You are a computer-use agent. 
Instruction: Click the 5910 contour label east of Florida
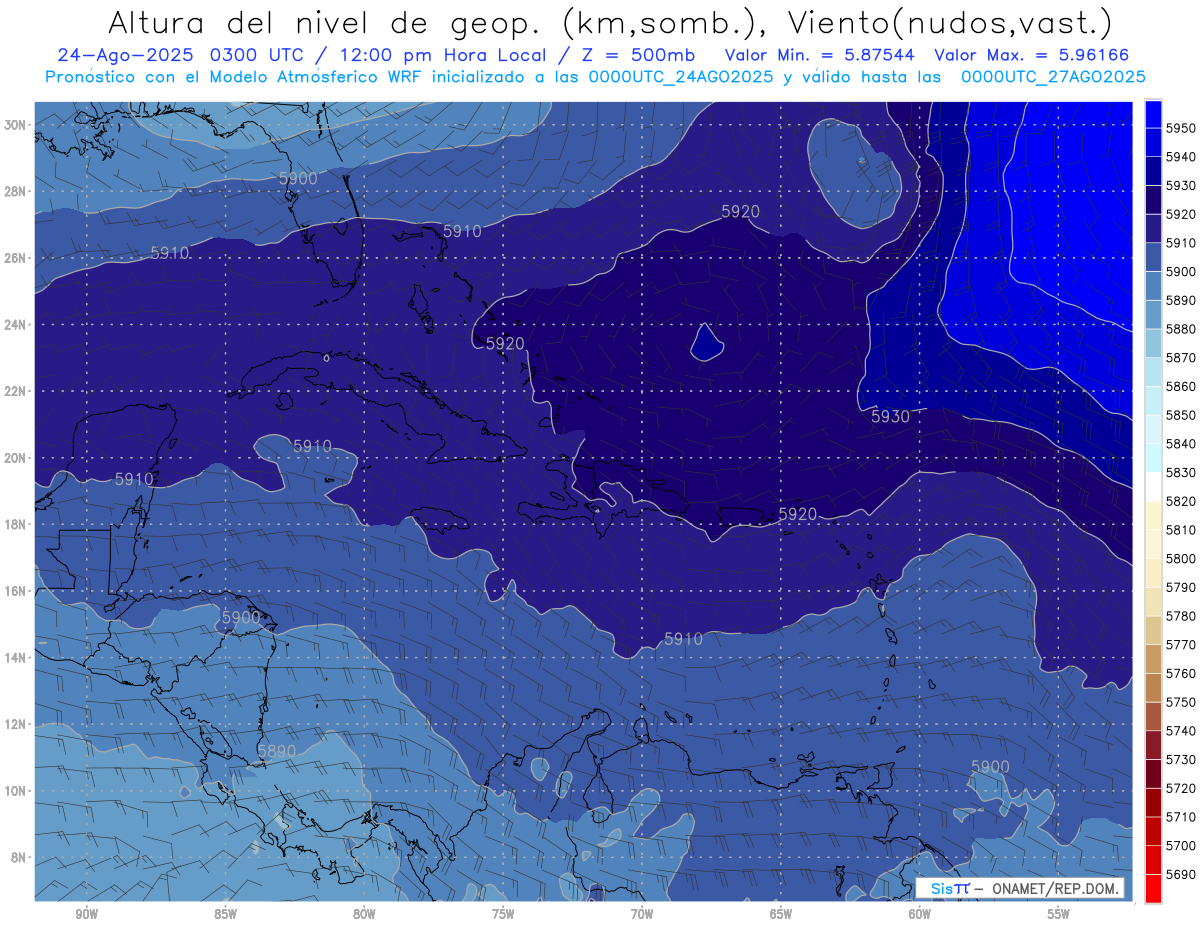462,231
